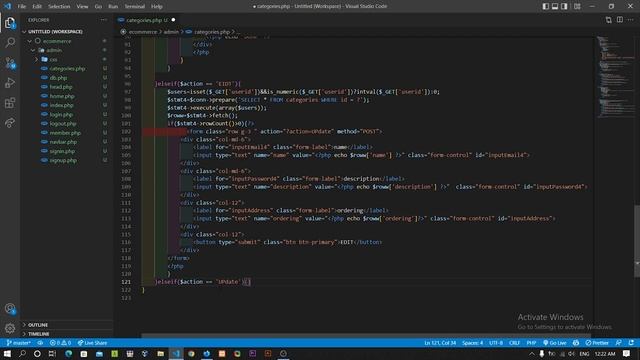Toggle the remote explorer eye icon in status bar
This screenshot has width=640, height=360.
40,343
